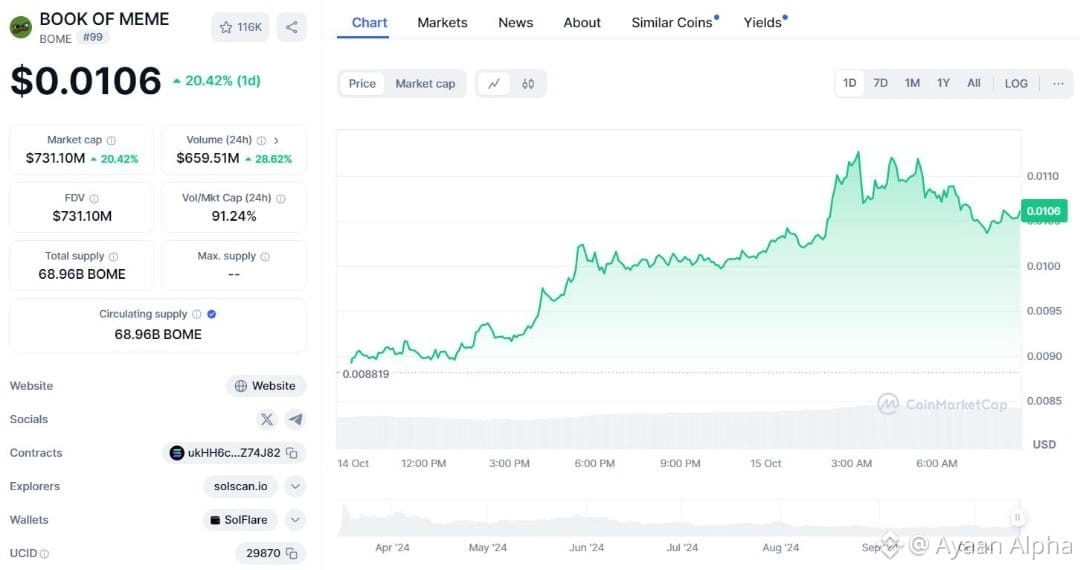Open the Volume (24h) arrow chevron
The width and height of the screenshot is (1080, 570).
(276, 140)
